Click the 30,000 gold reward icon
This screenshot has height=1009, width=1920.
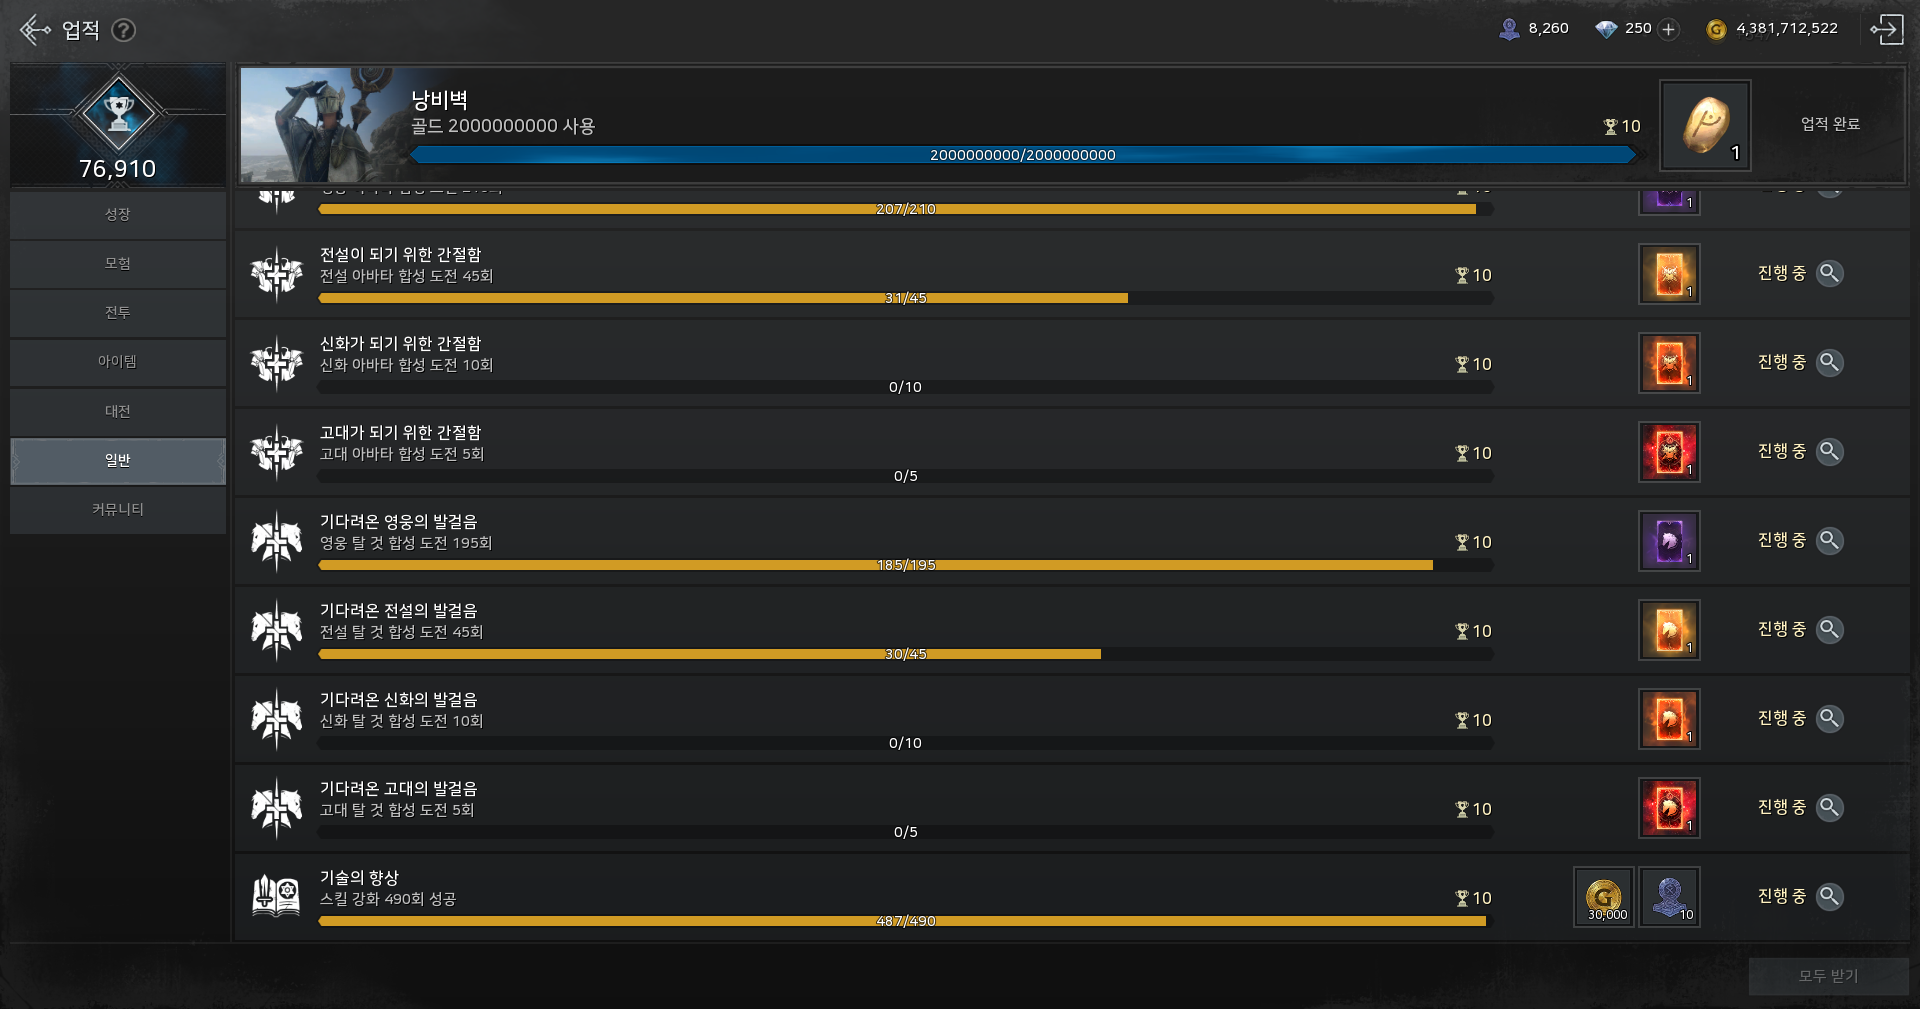[x=1604, y=897]
